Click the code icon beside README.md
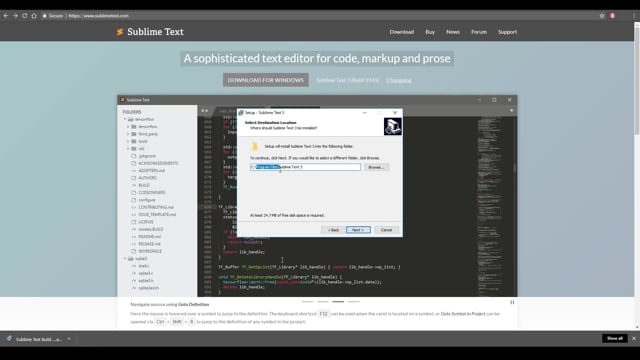 coord(133,237)
